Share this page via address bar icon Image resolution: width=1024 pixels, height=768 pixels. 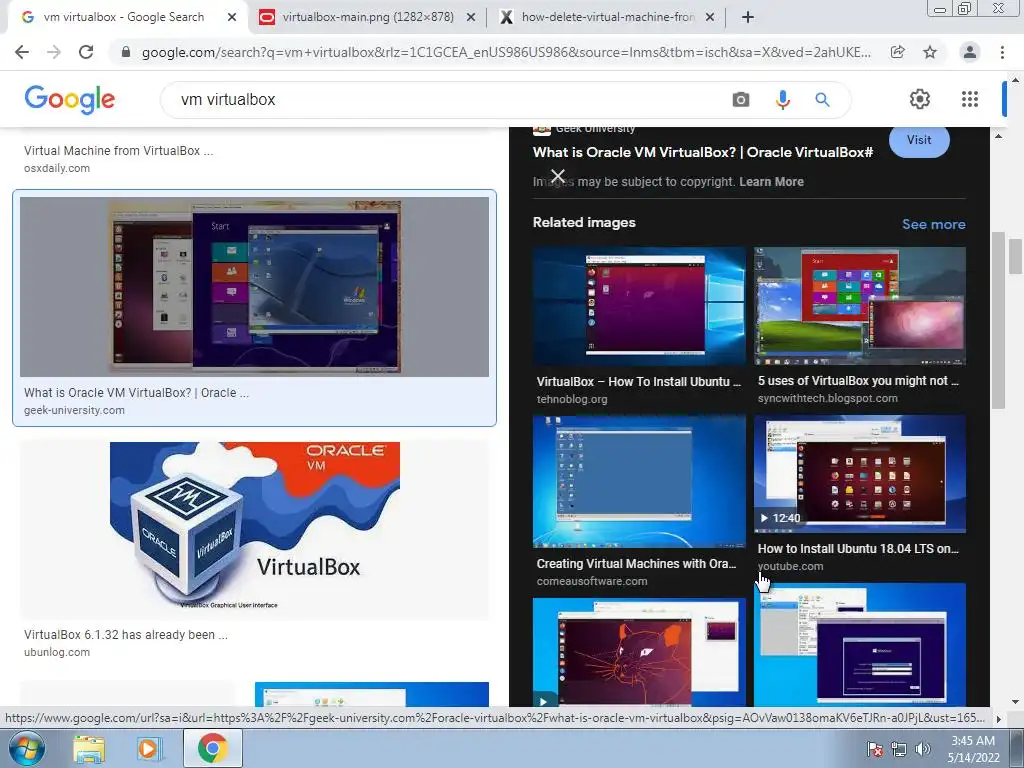tap(898, 52)
